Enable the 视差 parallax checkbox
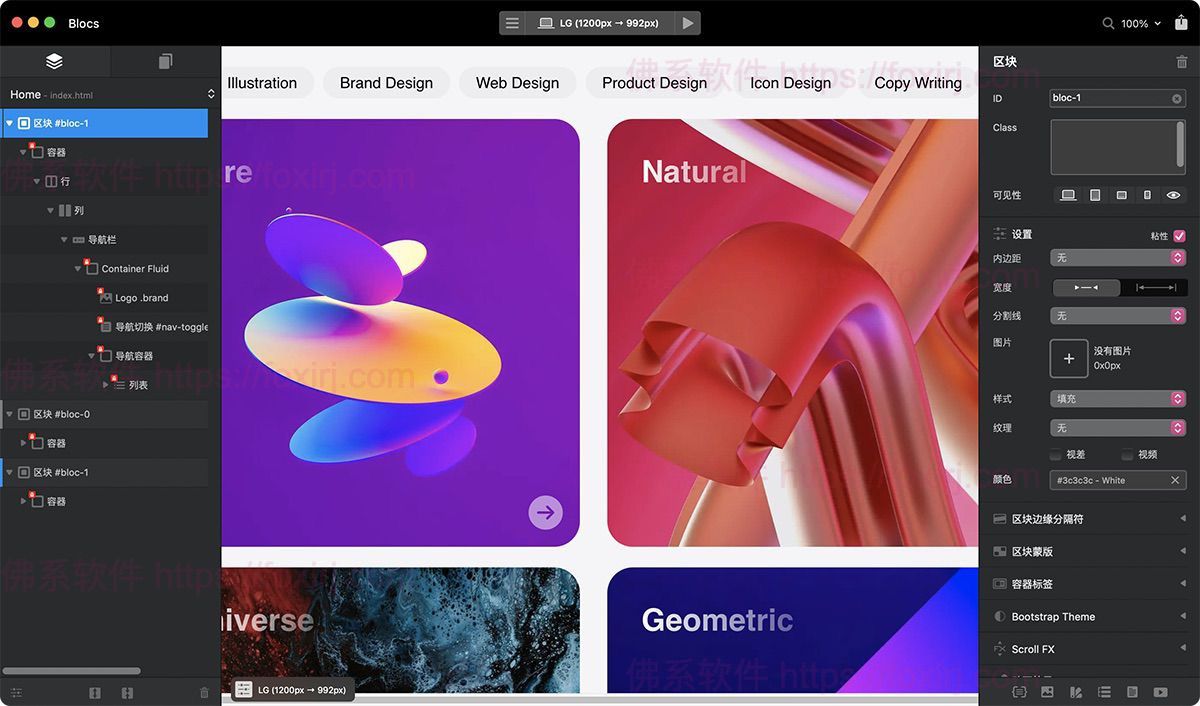This screenshot has height=706, width=1200. 1055,454
